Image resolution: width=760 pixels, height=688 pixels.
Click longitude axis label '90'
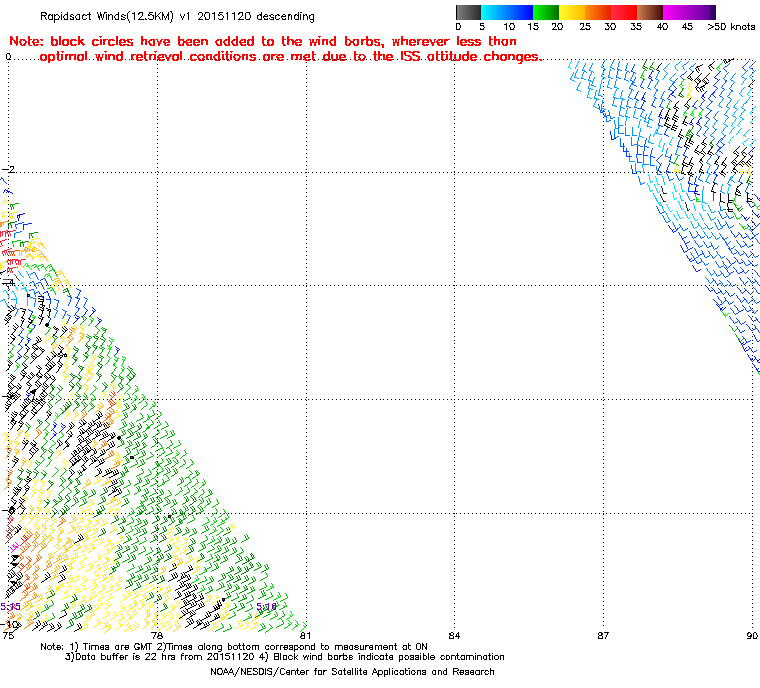click(752, 636)
